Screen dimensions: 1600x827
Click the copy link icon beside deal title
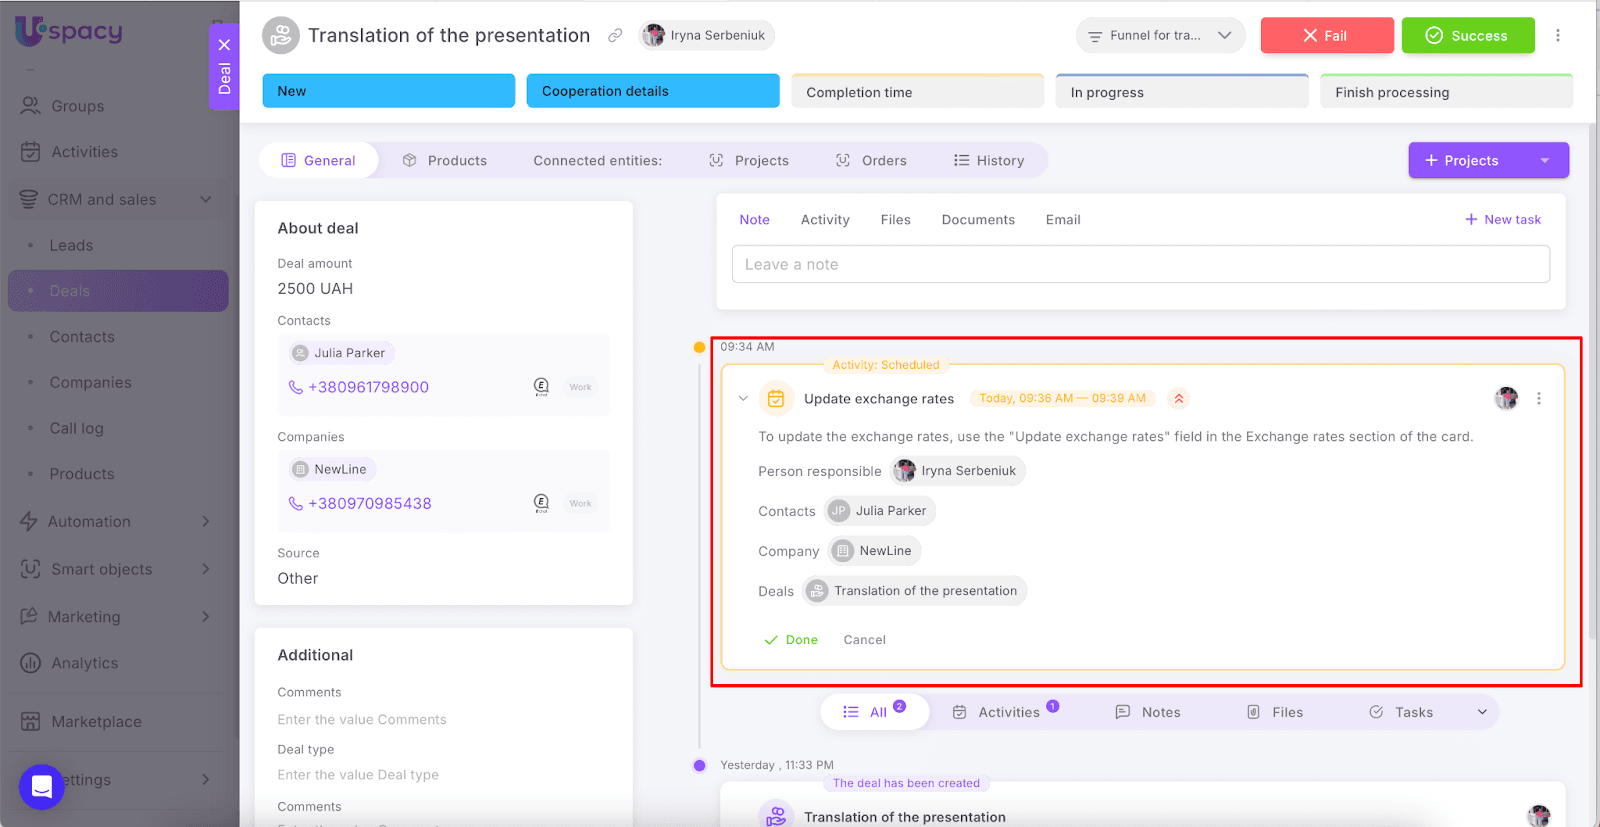[x=615, y=35]
